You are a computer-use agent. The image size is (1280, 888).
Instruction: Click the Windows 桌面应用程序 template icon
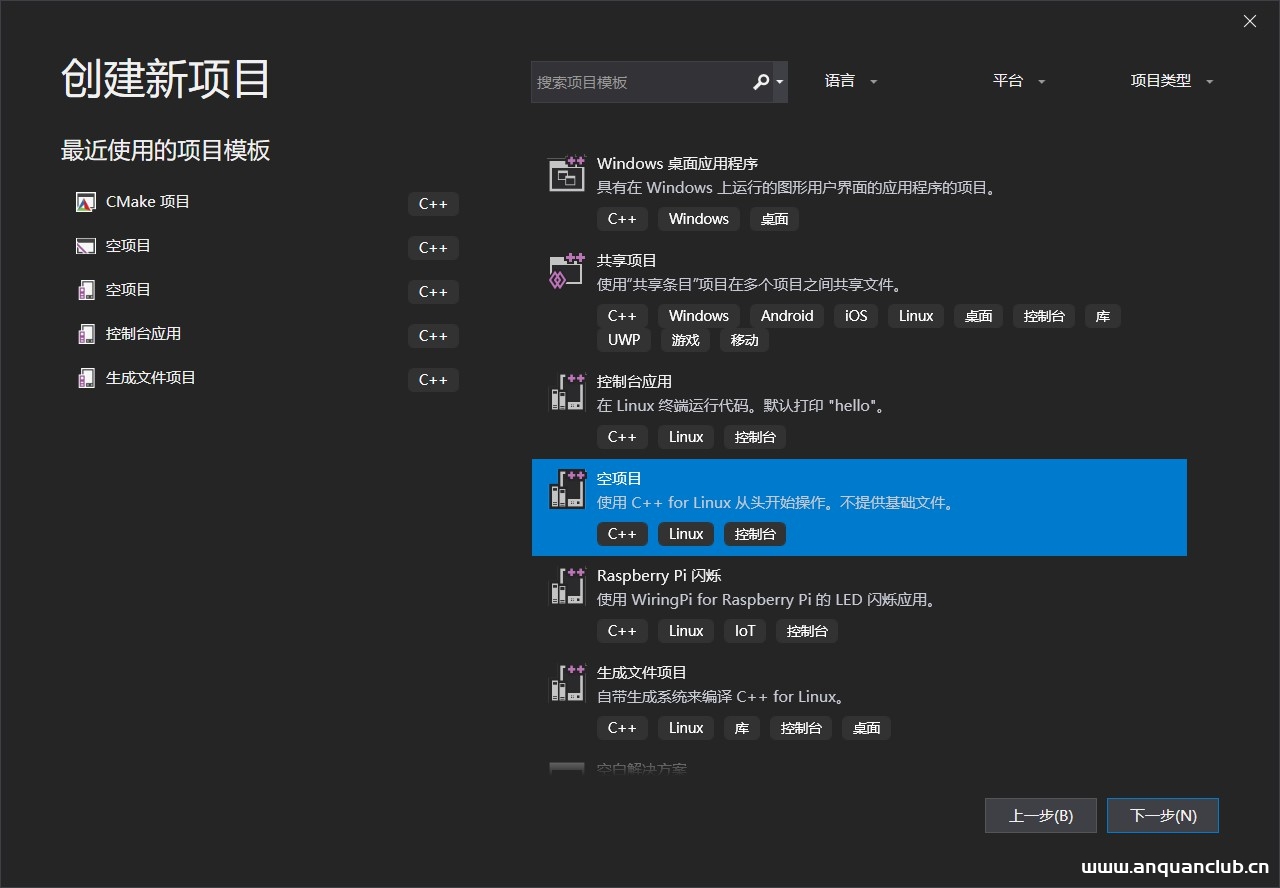tap(566, 173)
